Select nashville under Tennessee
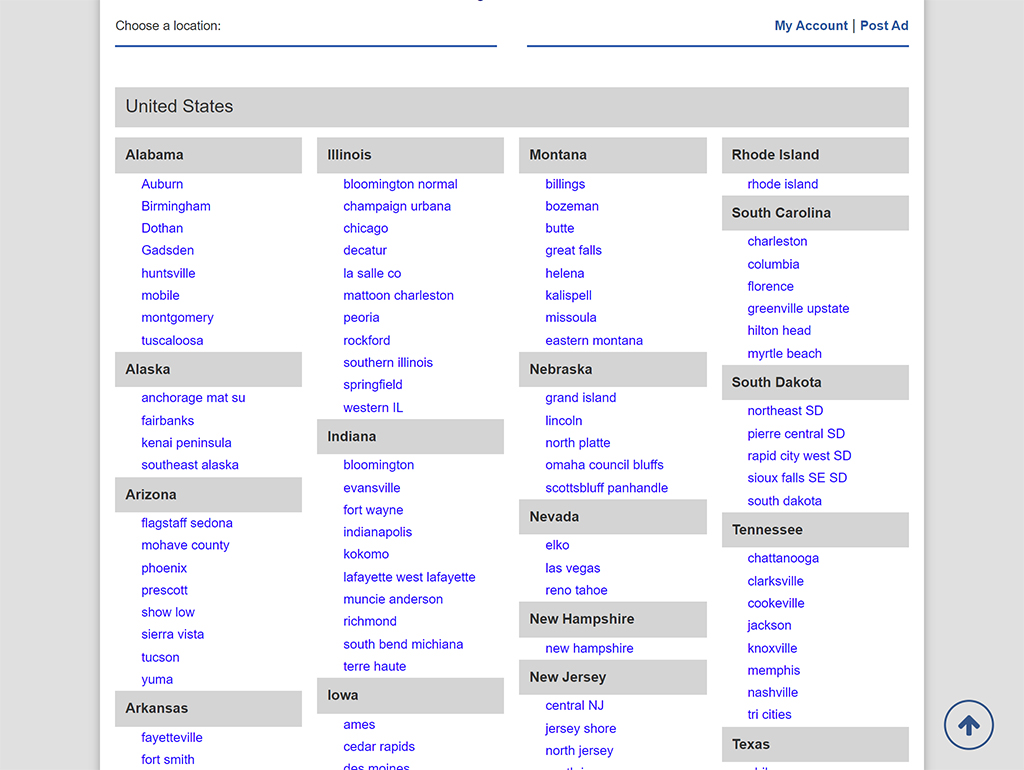Viewport: 1024px width, 770px height. point(772,692)
